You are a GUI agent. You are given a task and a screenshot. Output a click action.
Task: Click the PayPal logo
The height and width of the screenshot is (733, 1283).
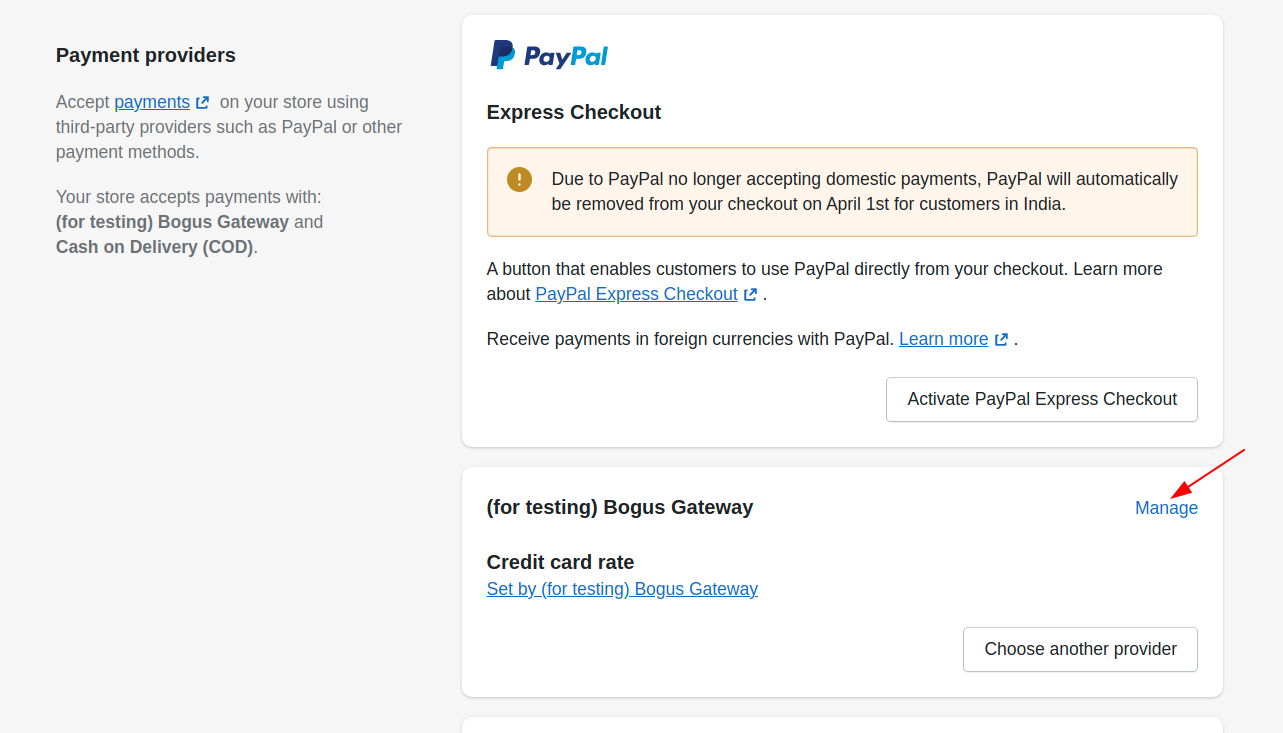(x=549, y=55)
